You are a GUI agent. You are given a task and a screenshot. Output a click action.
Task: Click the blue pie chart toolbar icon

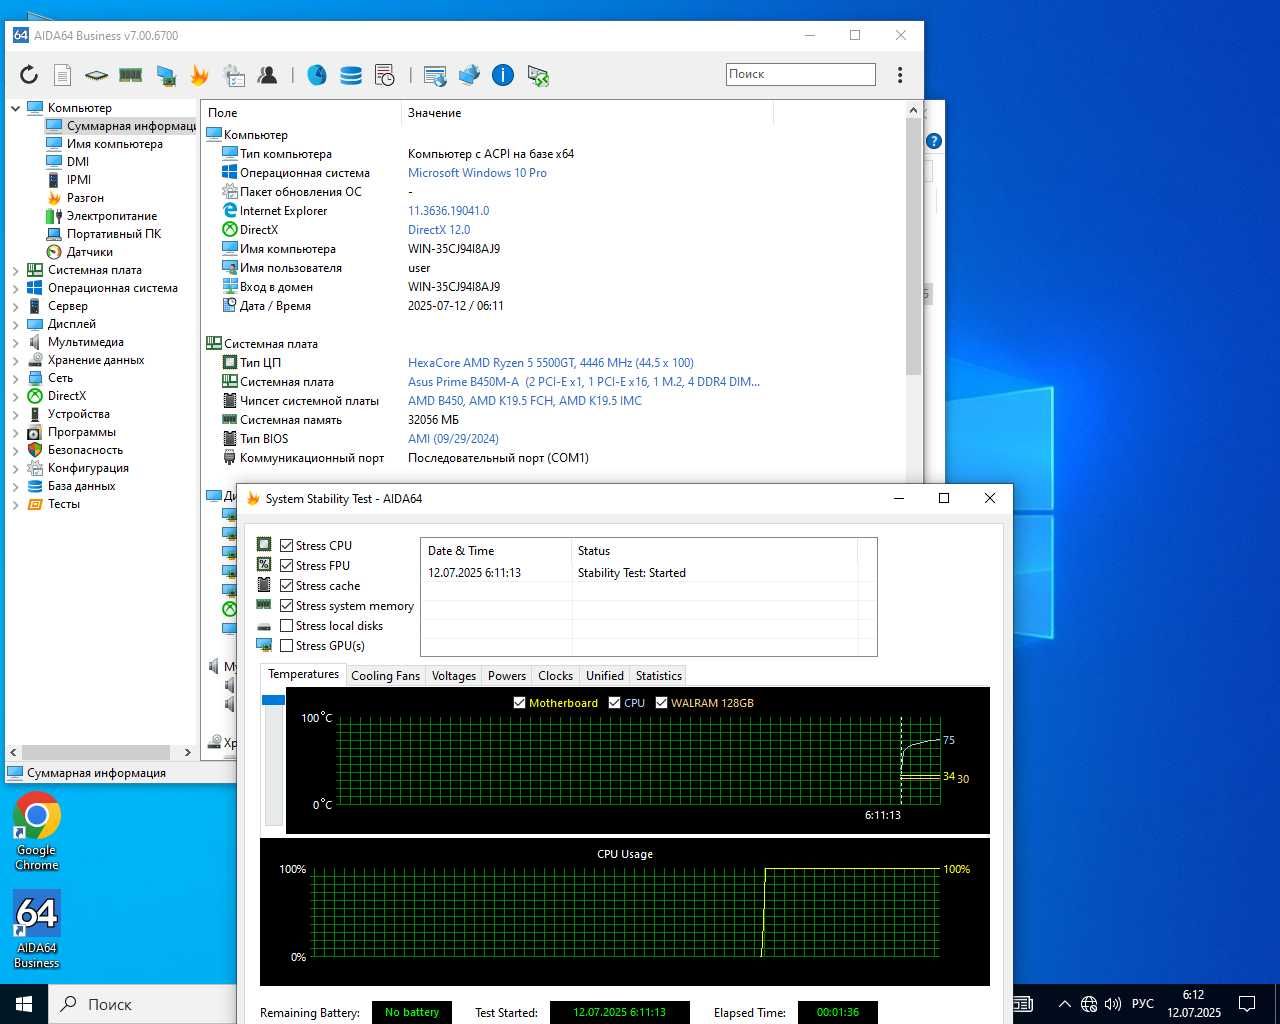[x=317, y=75]
